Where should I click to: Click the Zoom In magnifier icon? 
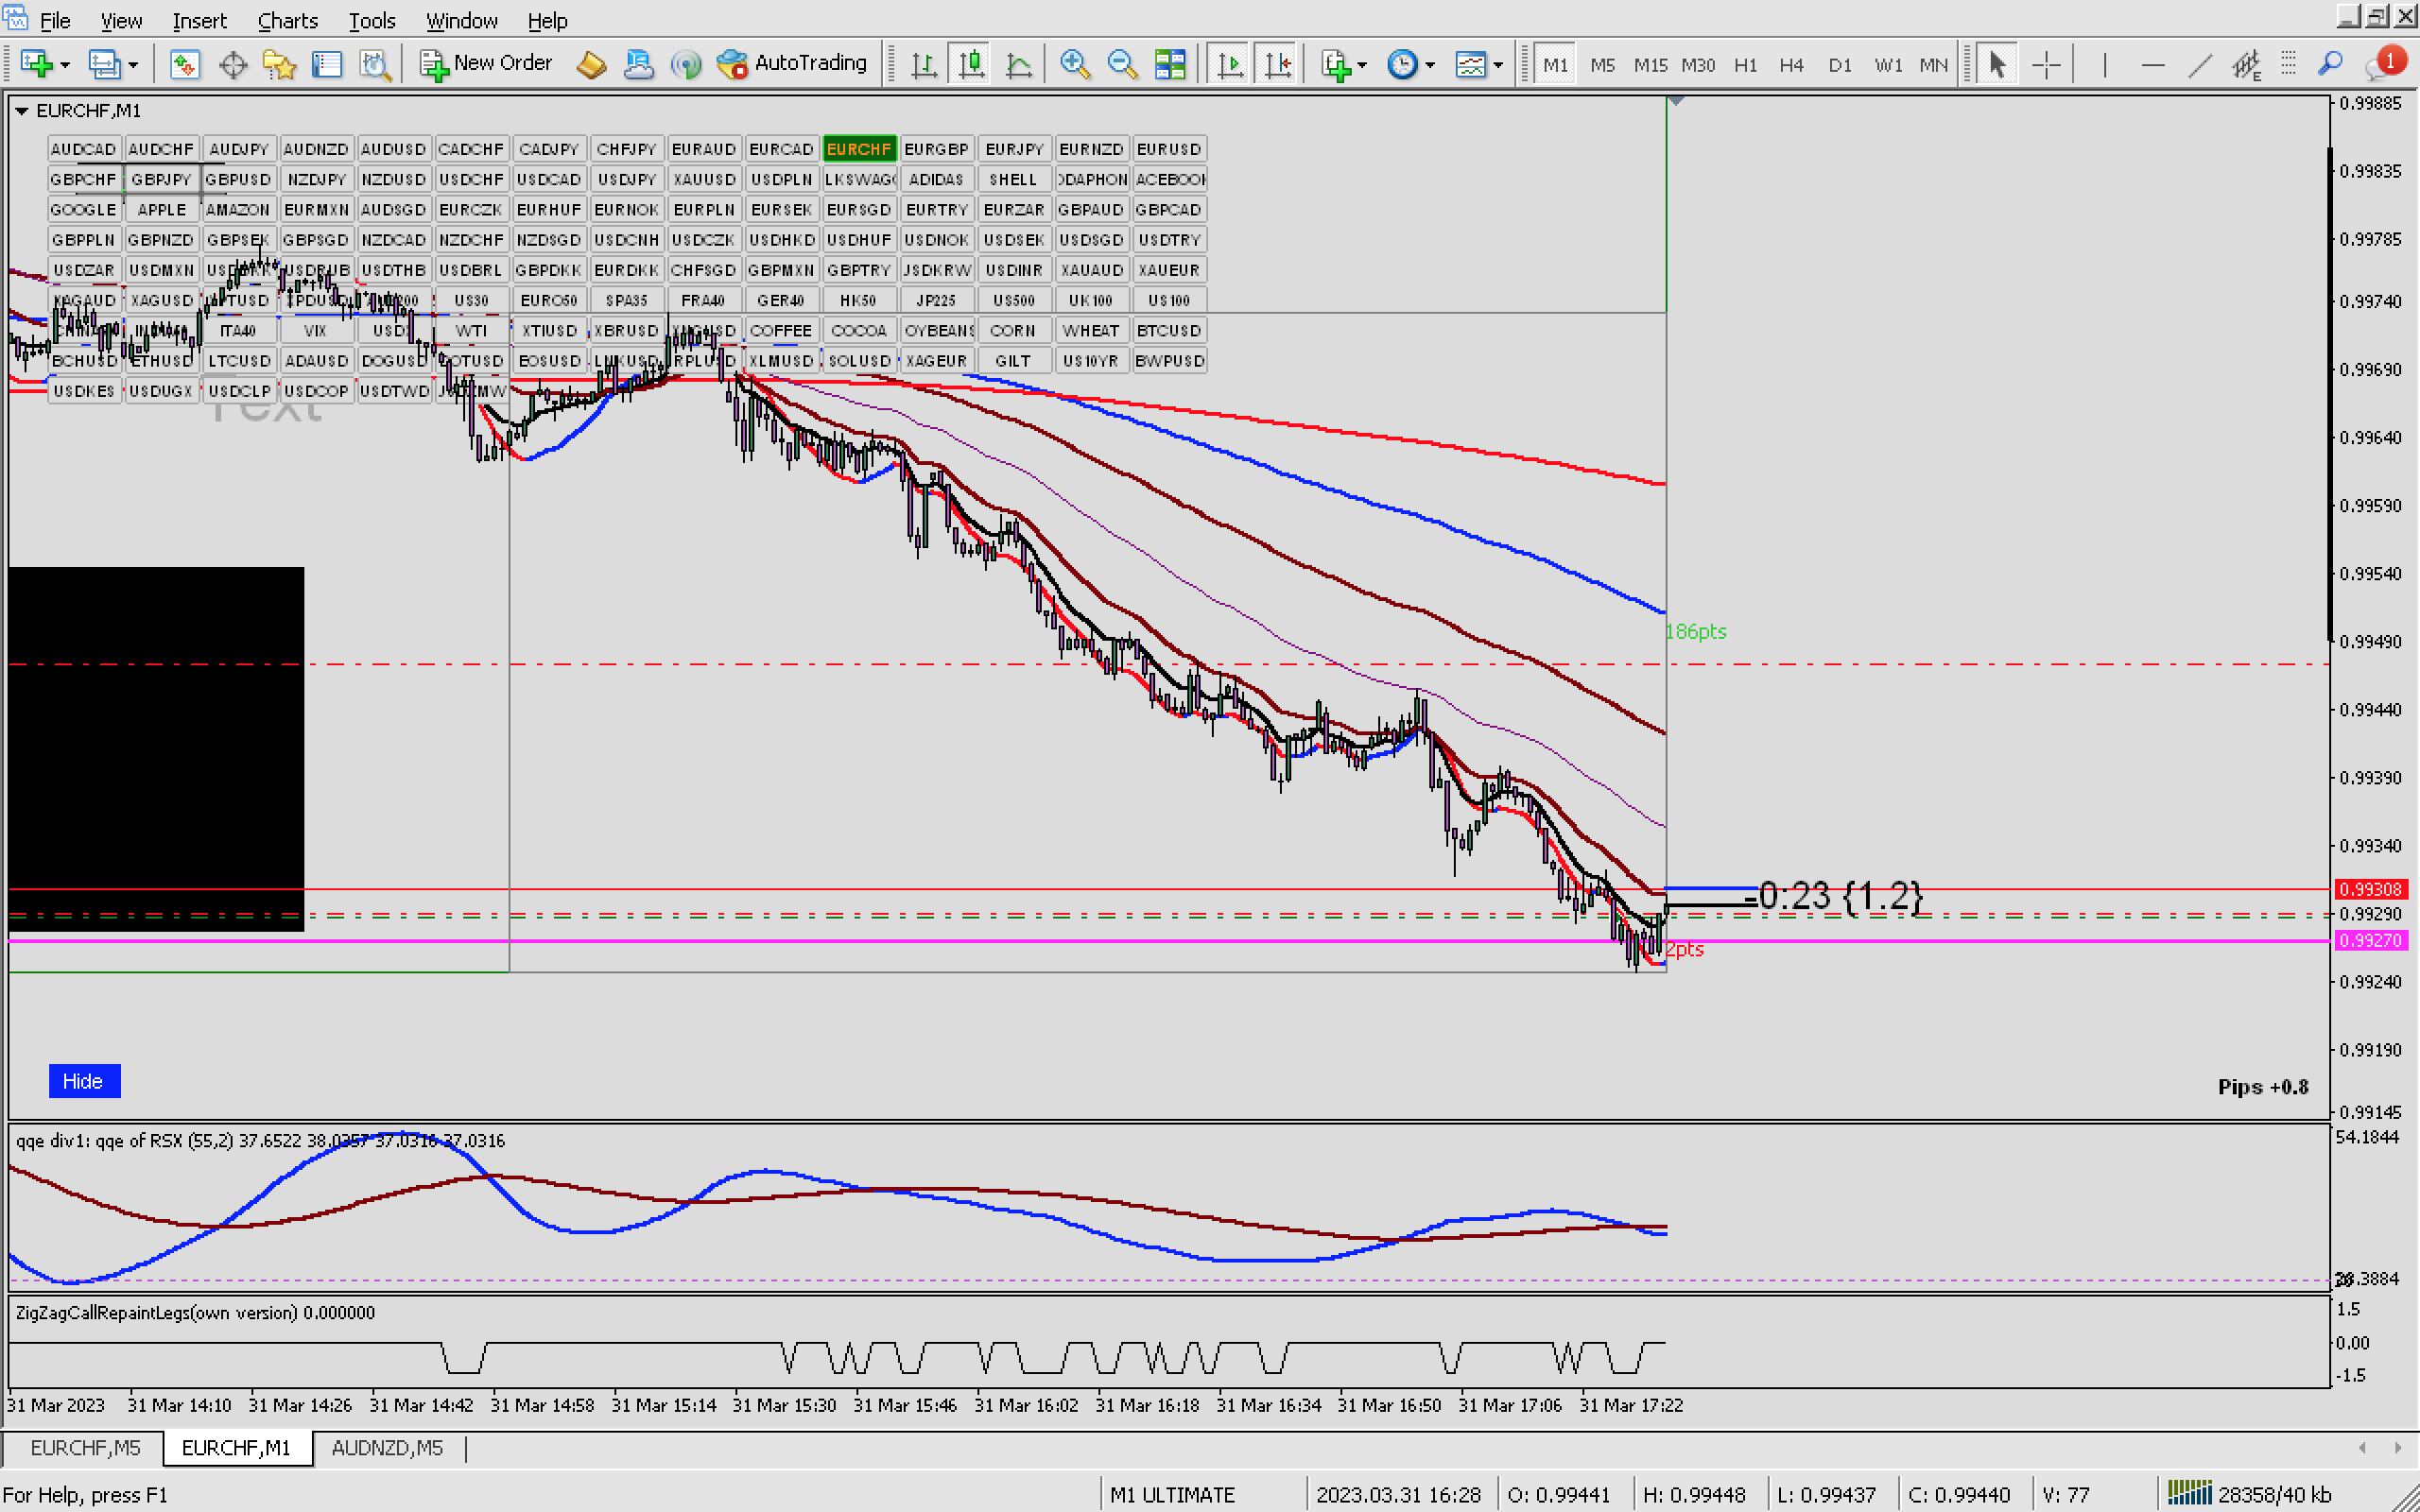click(1074, 65)
